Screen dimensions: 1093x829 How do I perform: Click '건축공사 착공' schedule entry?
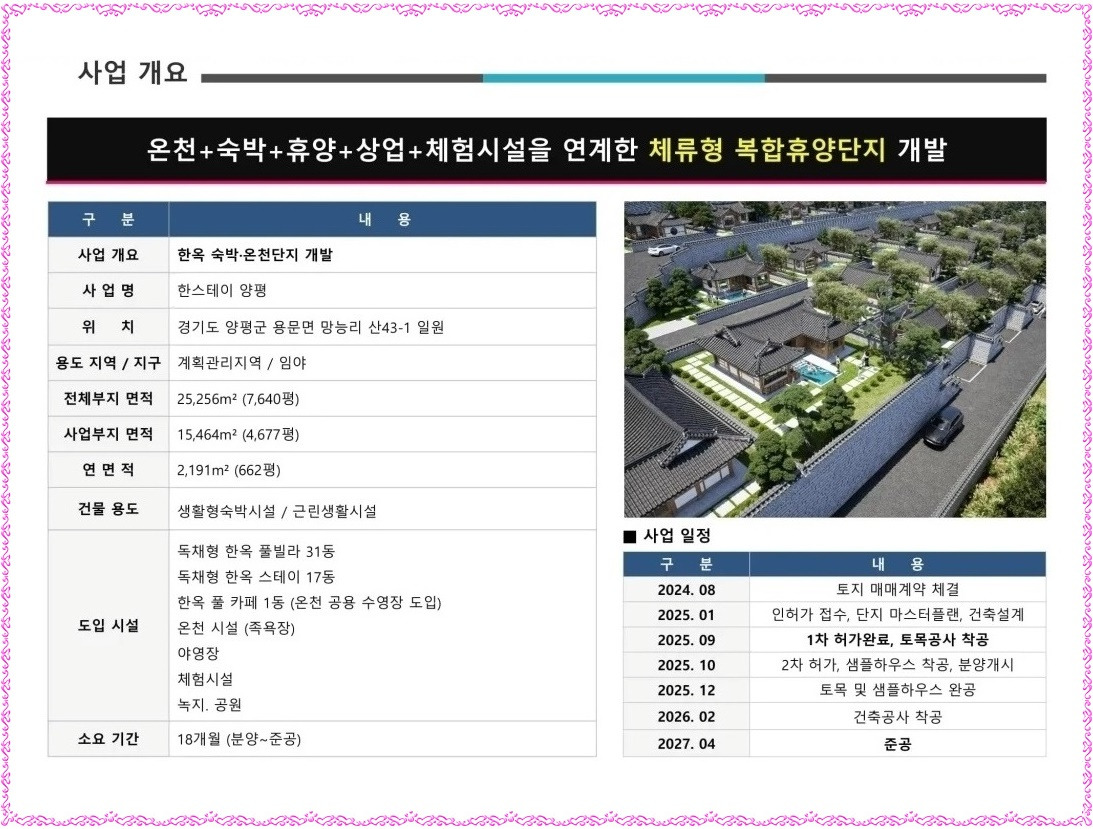897,717
